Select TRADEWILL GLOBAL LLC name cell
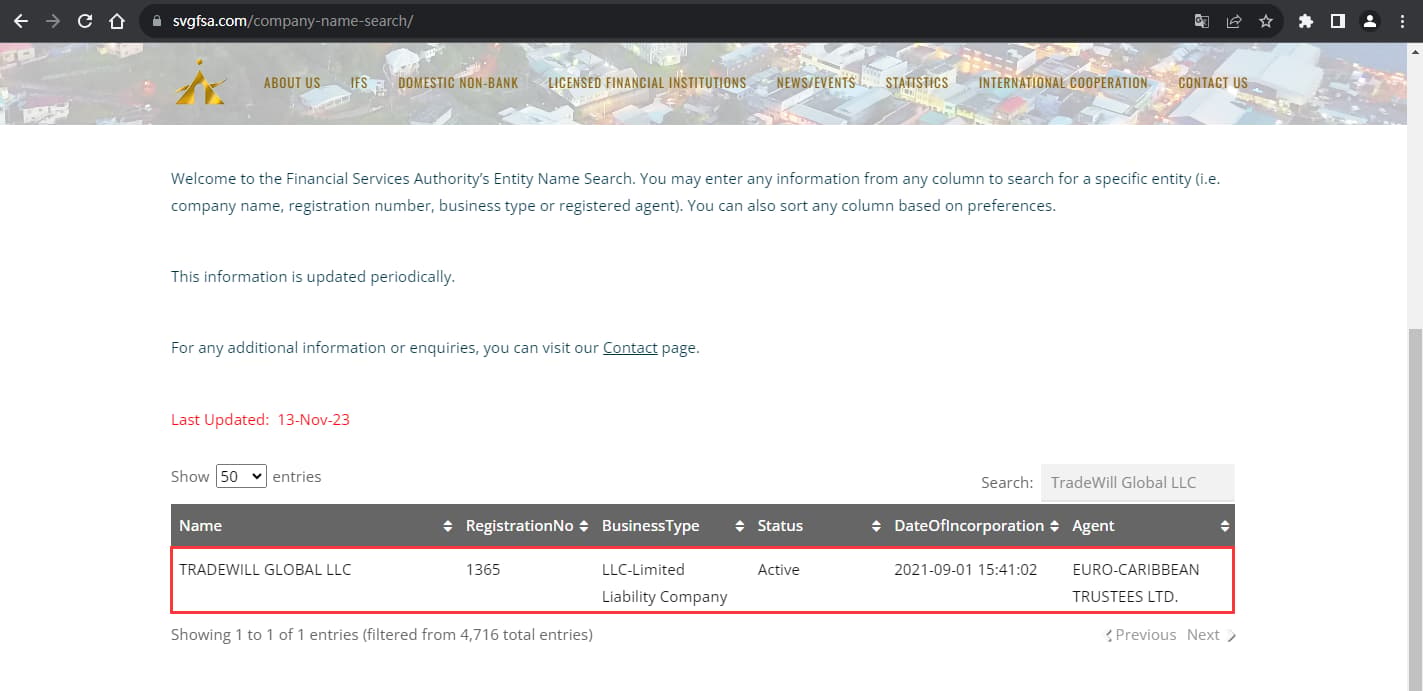This screenshot has width=1423, height=691. click(265, 570)
